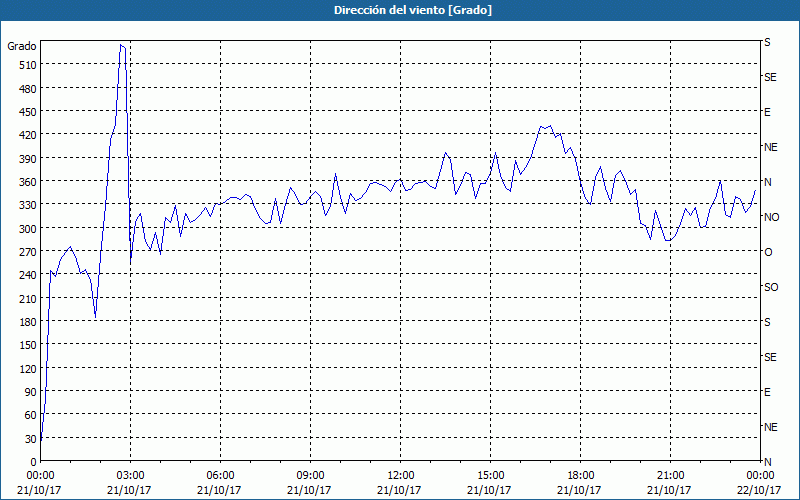Screen dimensions: 800x500
Task: Select the 12:00 time axis label
Action: pyautogui.click(x=401, y=476)
